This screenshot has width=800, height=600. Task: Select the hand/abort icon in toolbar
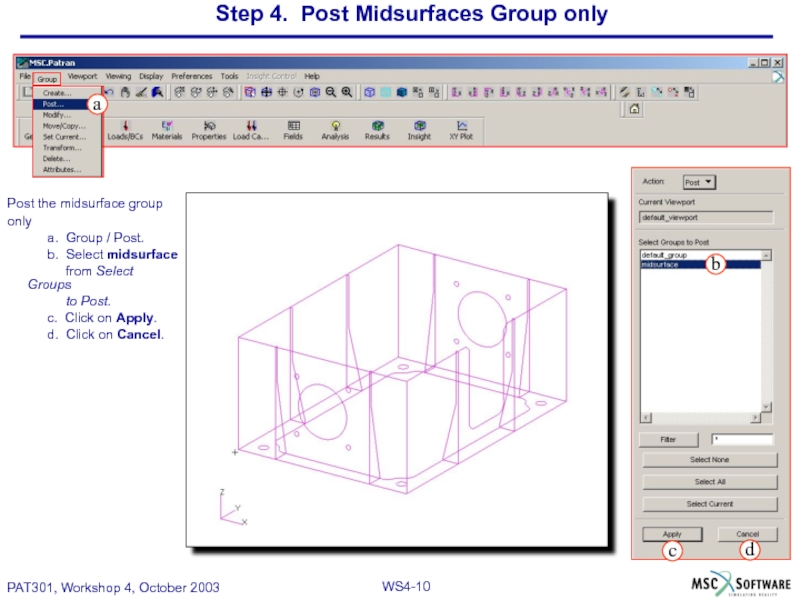click(x=125, y=92)
